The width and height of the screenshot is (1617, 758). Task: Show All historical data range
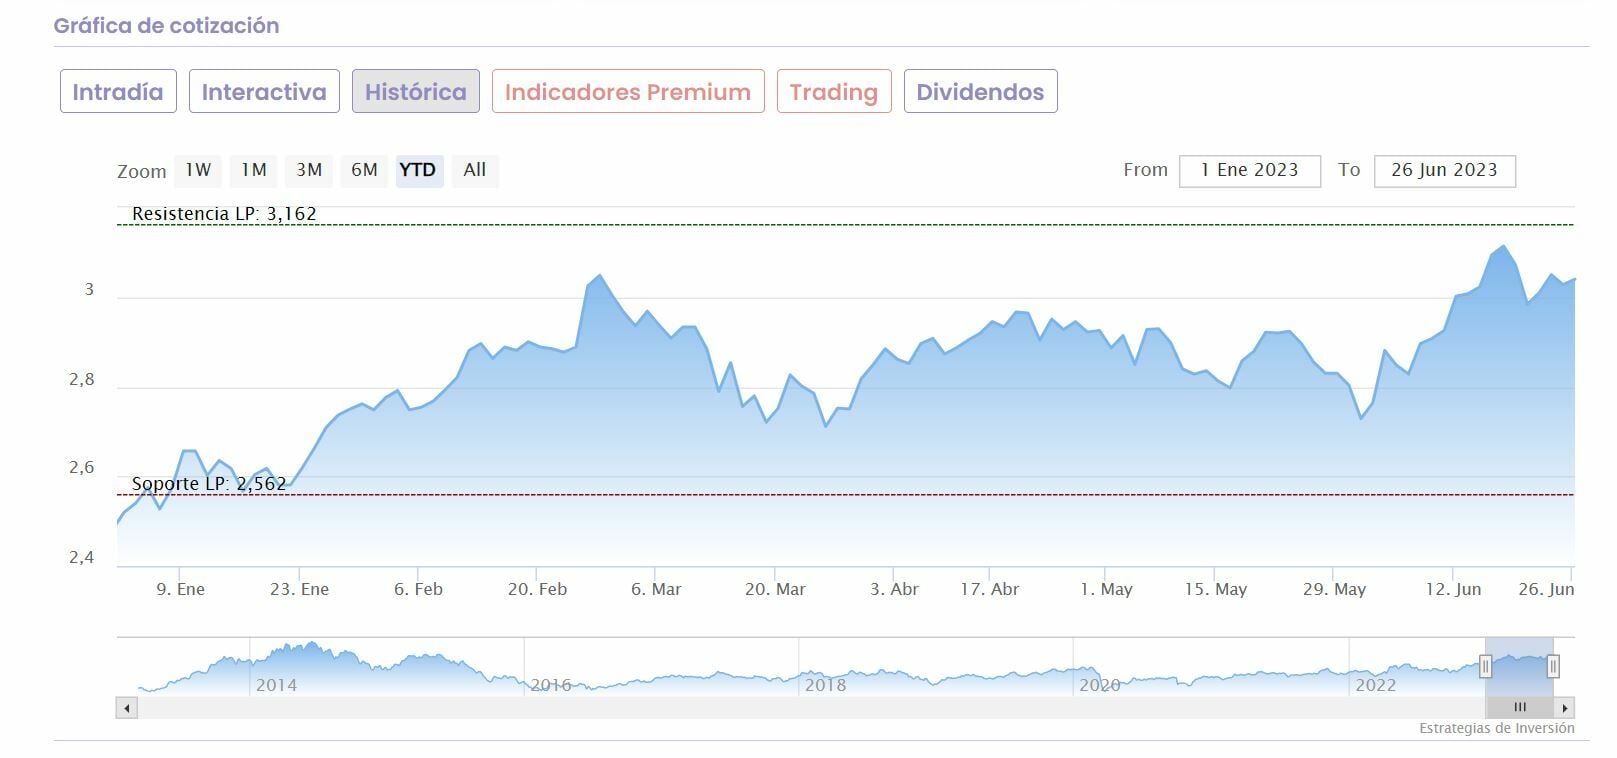pyautogui.click(x=475, y=170)
